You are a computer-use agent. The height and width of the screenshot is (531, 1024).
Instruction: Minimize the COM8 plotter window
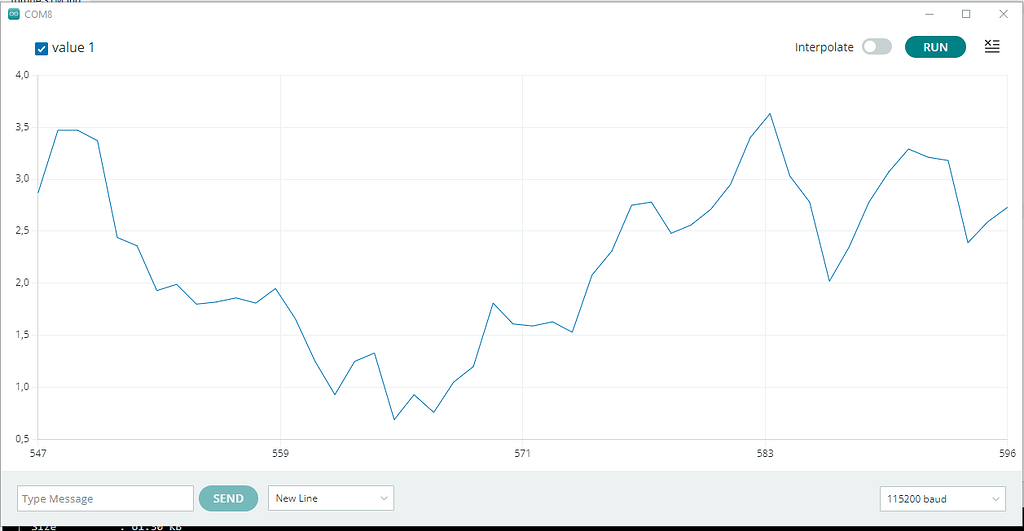929,14
